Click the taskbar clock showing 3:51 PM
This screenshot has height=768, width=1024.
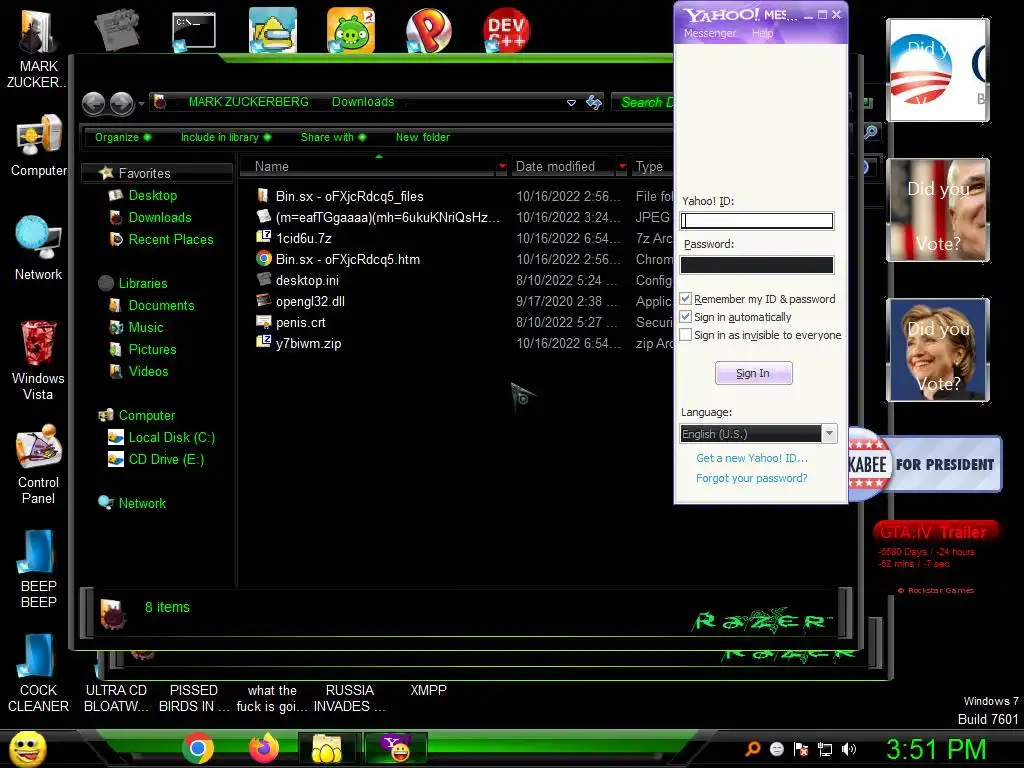(x=936, y=749)
